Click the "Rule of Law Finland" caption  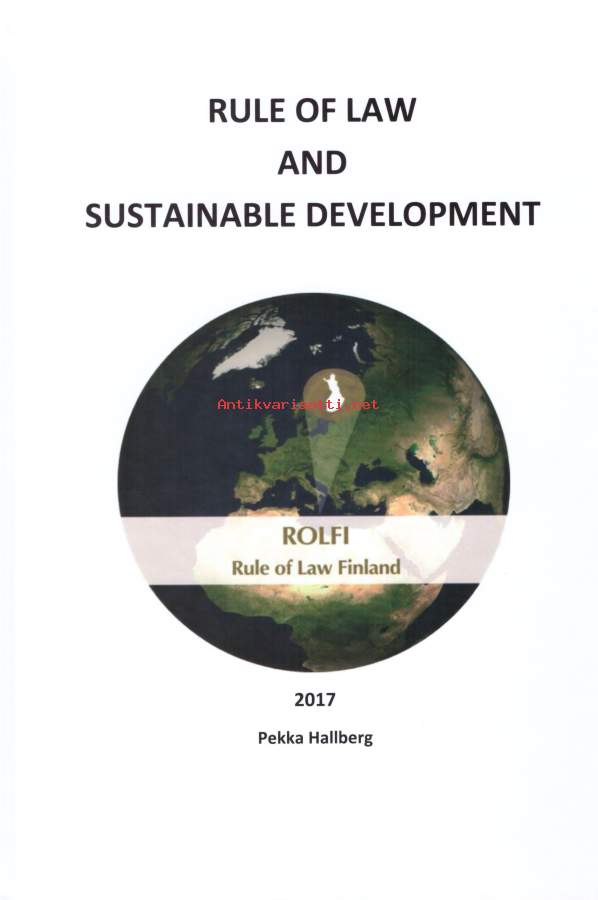pos(316,568)
